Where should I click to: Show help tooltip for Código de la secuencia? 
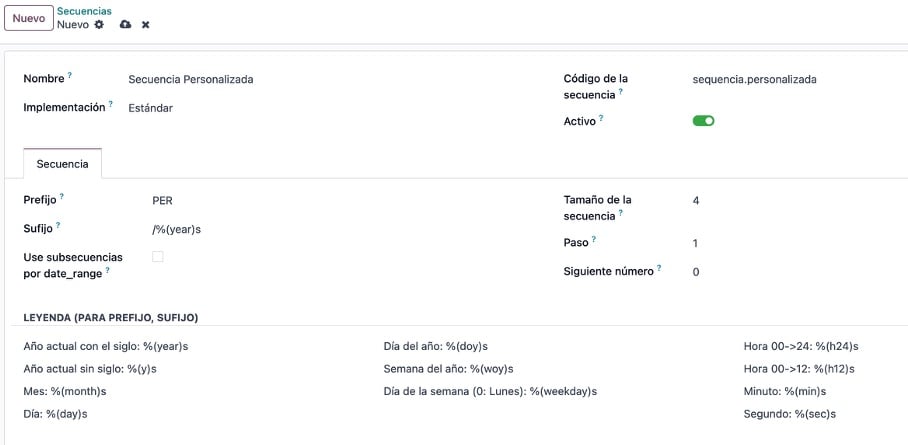coord(620,91)
